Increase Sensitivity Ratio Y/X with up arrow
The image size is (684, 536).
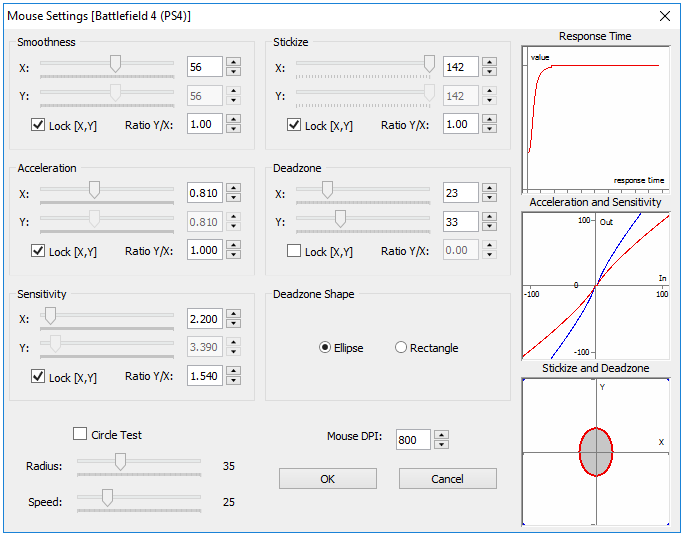pos(234,371)
